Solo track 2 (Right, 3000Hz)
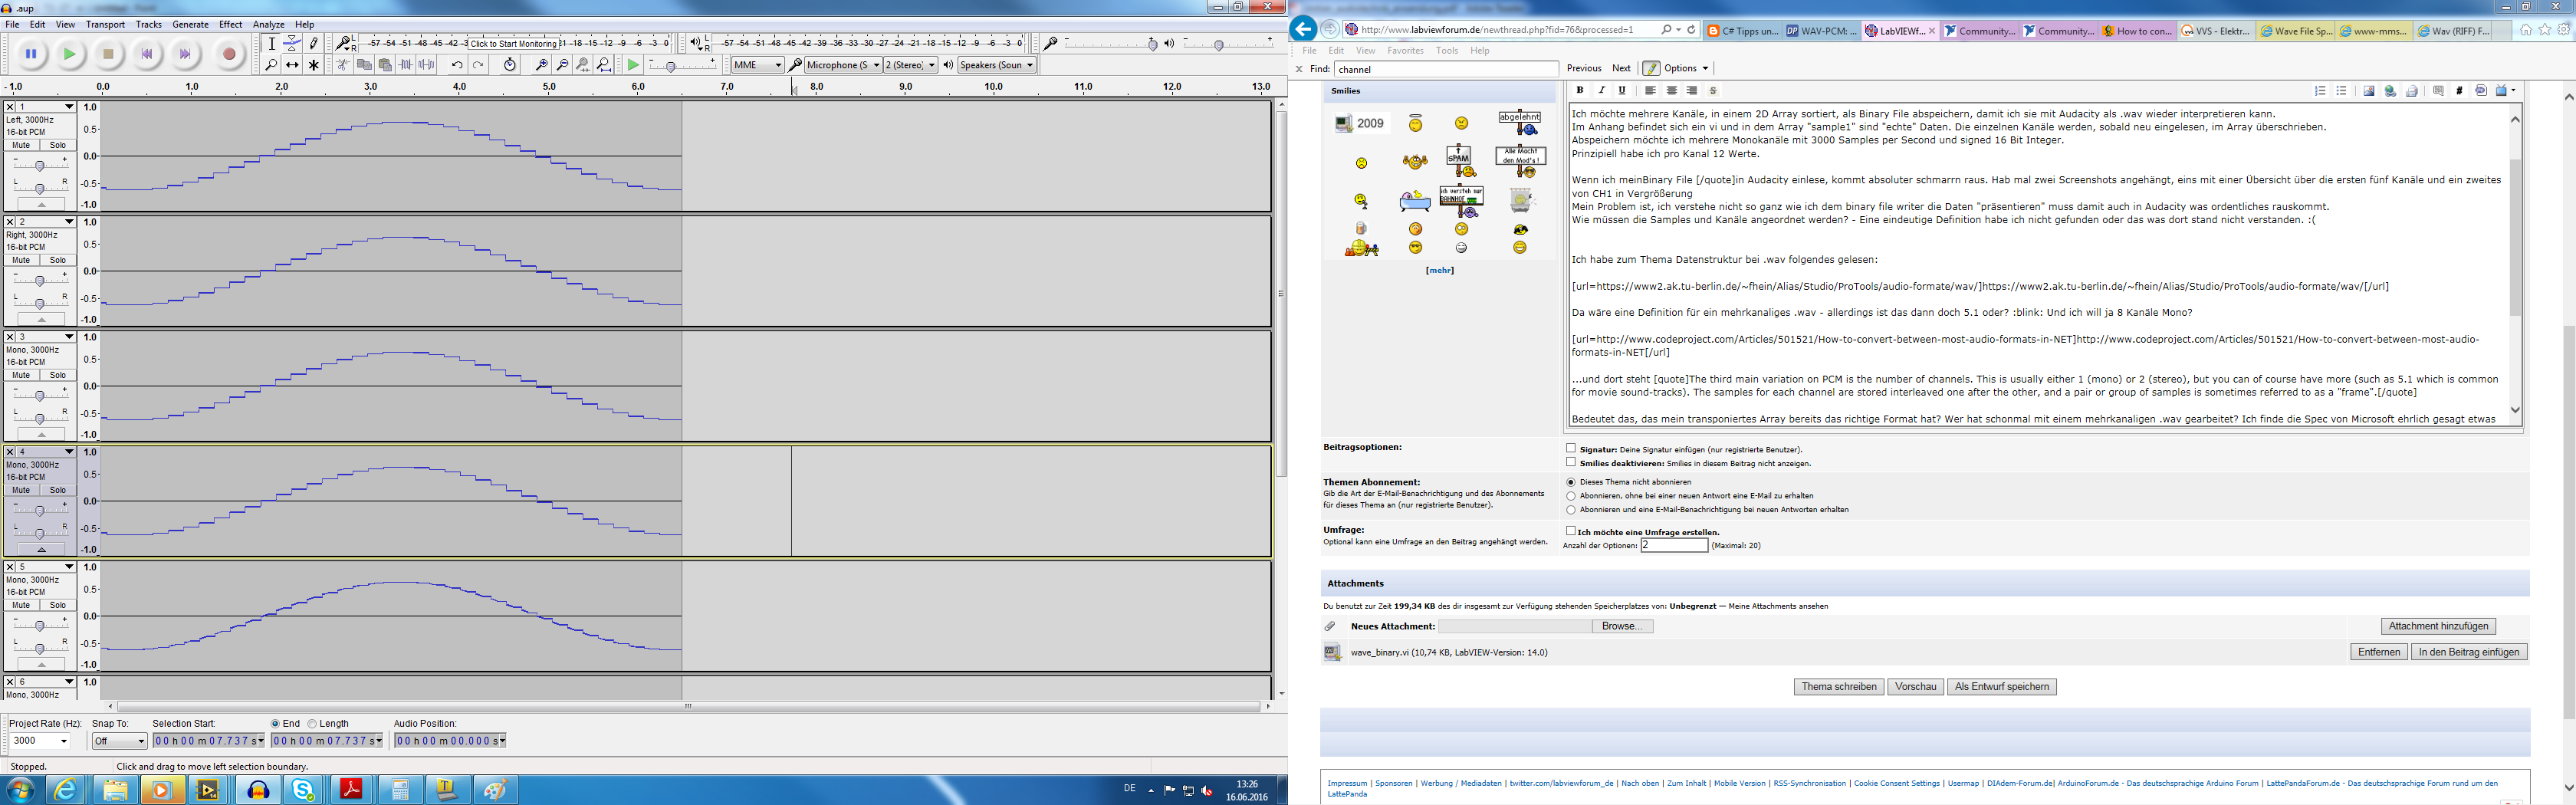Viewport: 2576px width, 805px height. (x=58, y=260)
